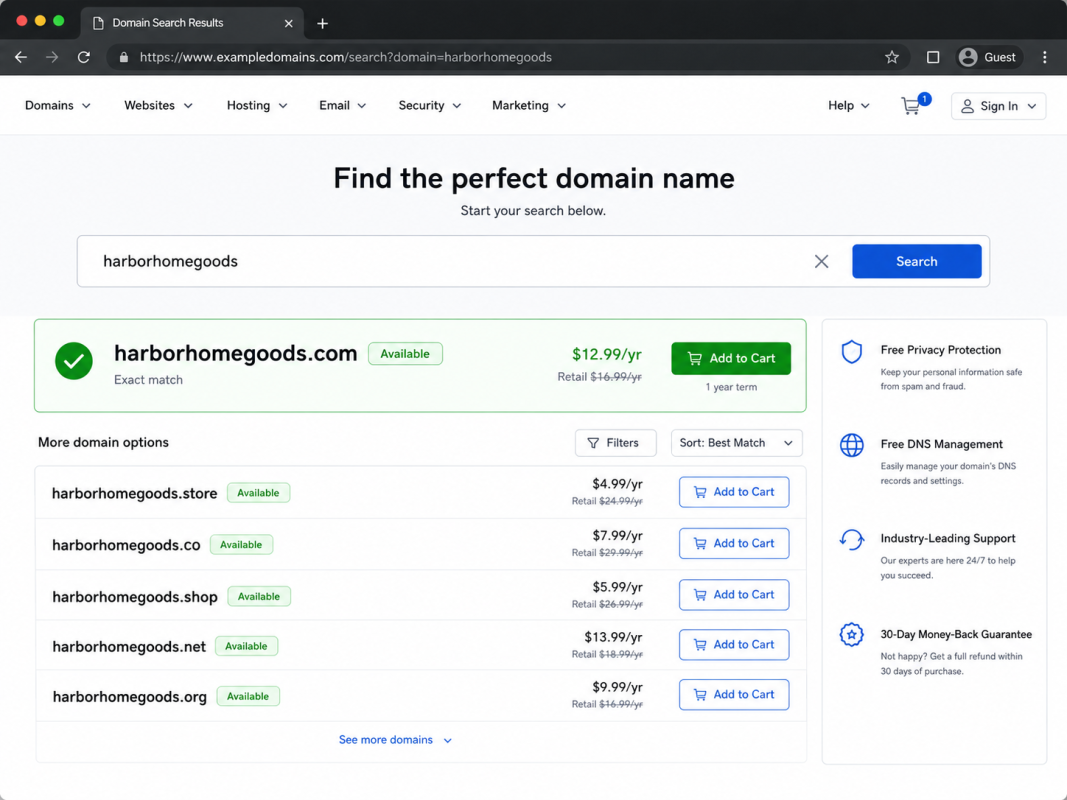1067x800 pixels.
Task: Click the $12.99/yr price text
Action: 606,354
